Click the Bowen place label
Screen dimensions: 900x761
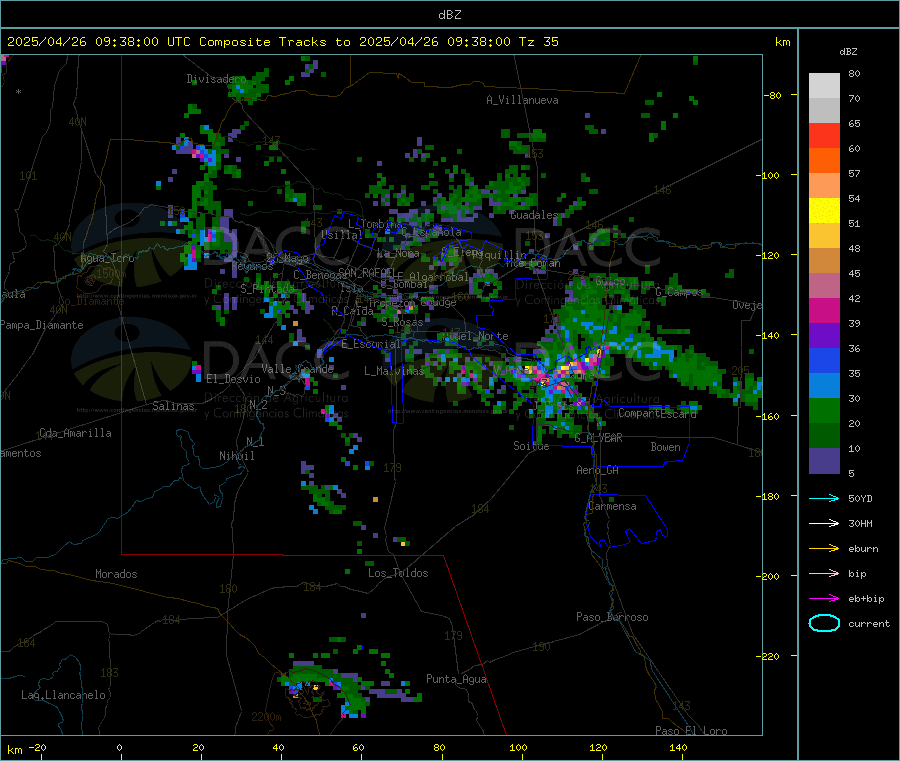pyautogui.click(x=665, y=447)
